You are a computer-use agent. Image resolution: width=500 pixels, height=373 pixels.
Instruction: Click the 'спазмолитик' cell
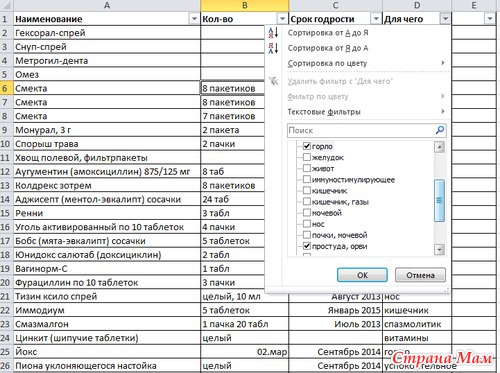pos(417,324)
